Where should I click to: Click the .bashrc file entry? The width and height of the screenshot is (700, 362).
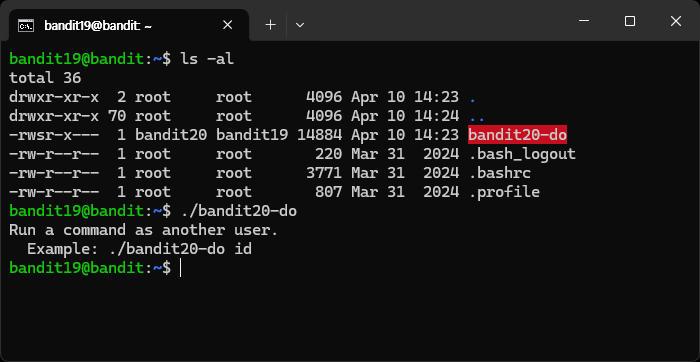pos(500,173)
